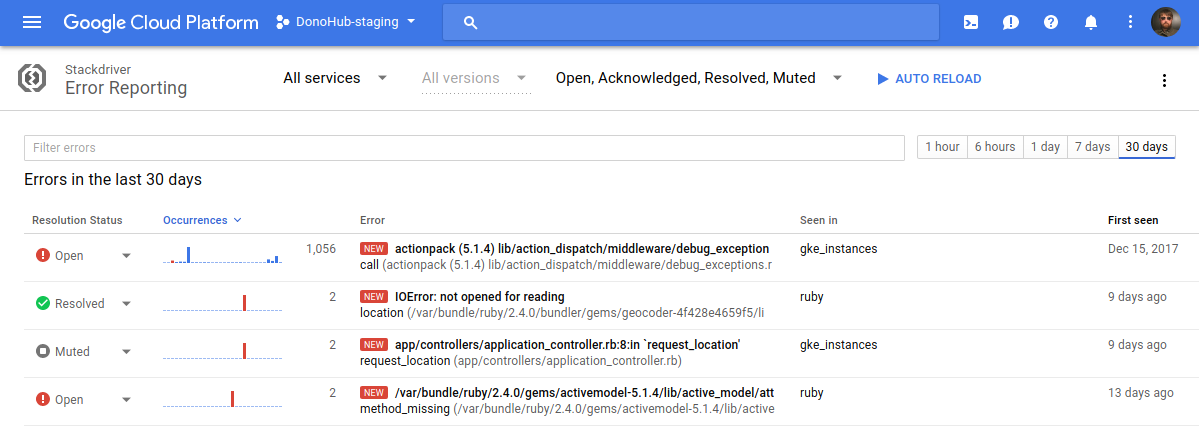Open the help question mark icon
Viewport: 1199px width, 428px height.
pyautogui.click(x=1050, y=22)
